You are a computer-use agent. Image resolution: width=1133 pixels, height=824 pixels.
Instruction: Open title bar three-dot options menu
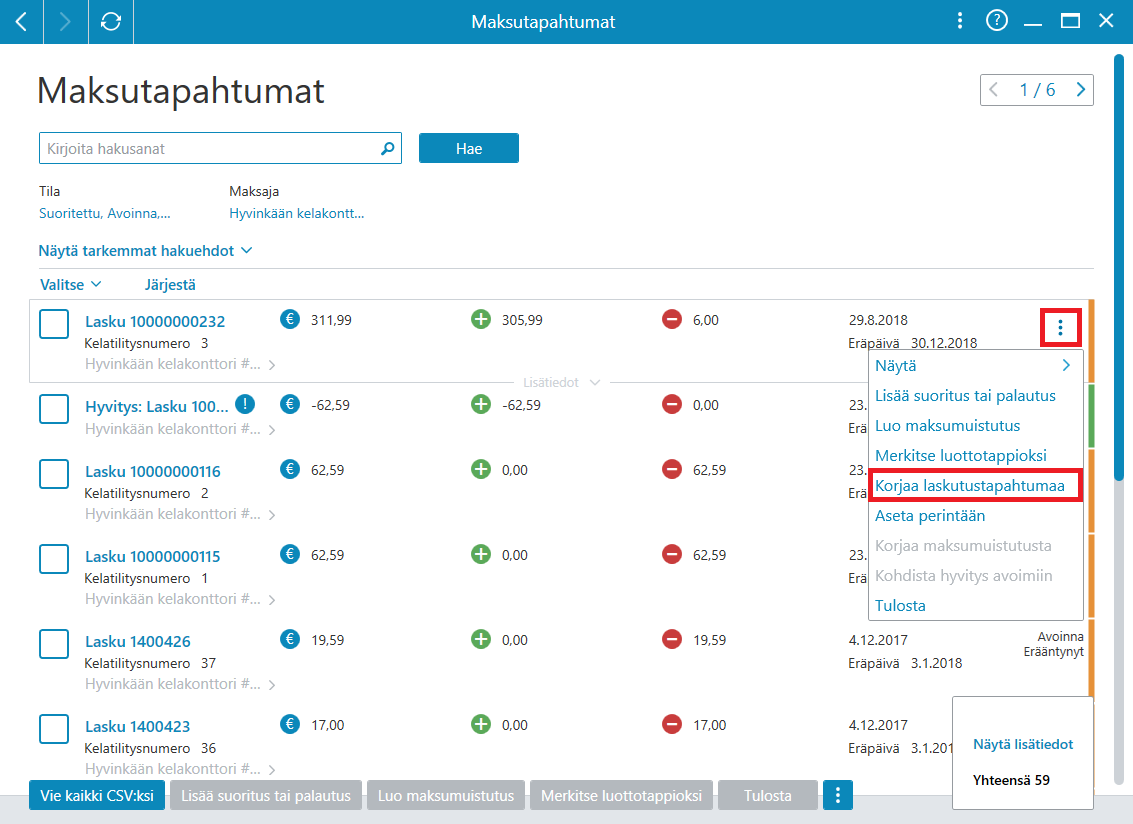tap(960, 21)
